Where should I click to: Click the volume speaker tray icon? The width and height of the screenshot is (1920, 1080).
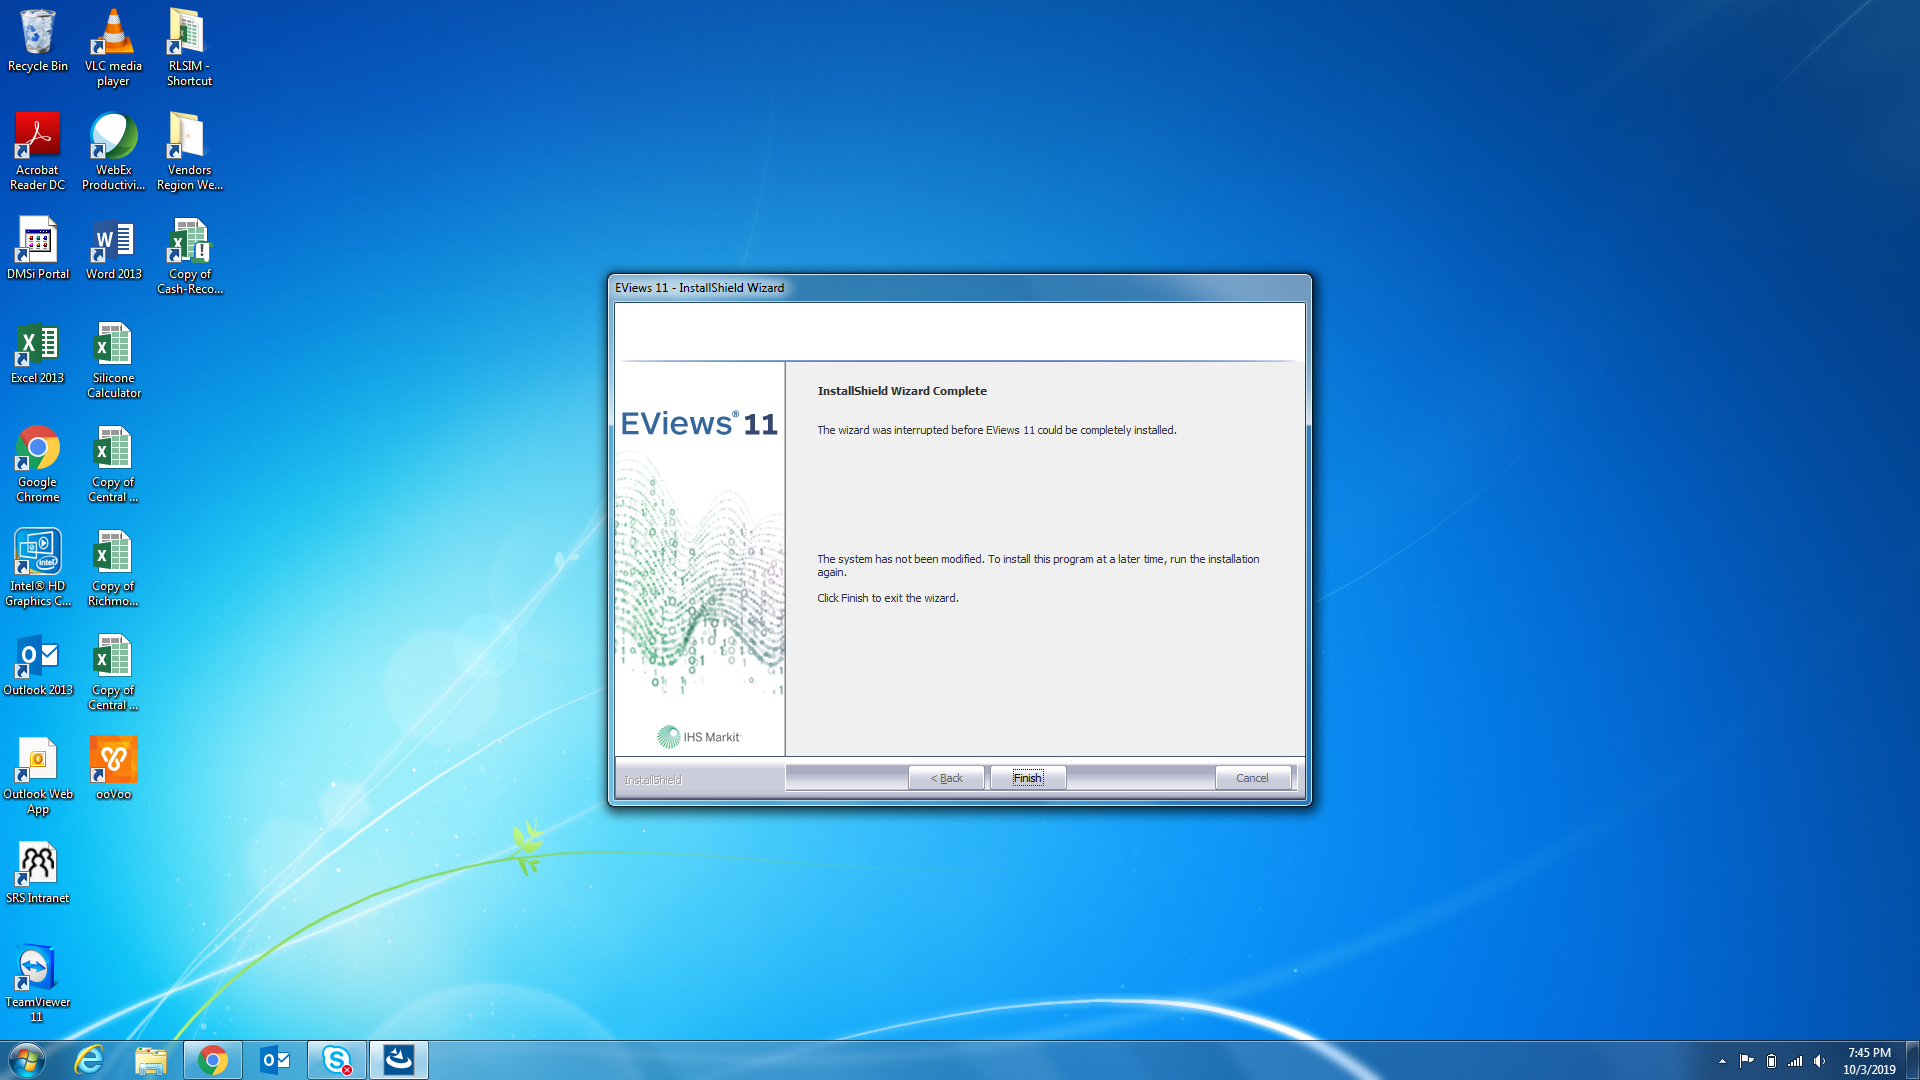pos(1819,1061)
